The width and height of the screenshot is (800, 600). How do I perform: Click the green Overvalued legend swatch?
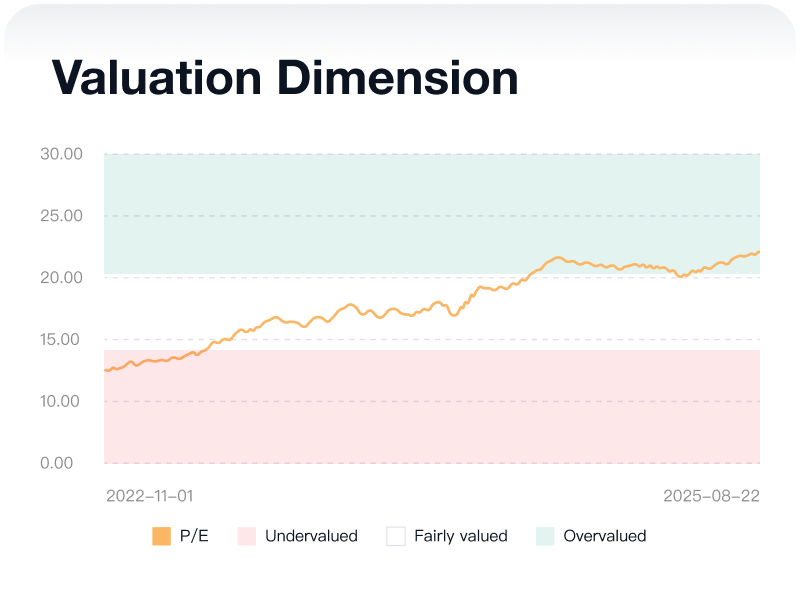(545, 536)
